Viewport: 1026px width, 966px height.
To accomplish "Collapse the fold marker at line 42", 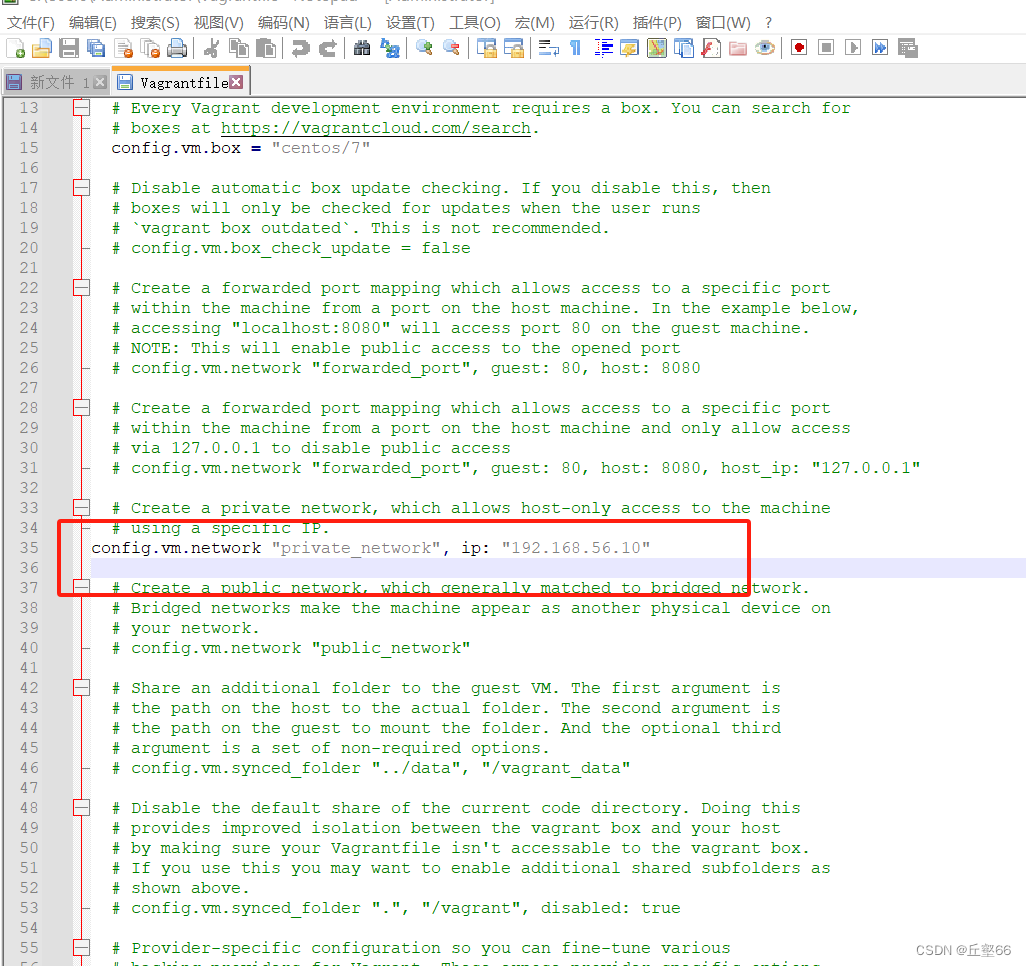I will tap(81, 687).
